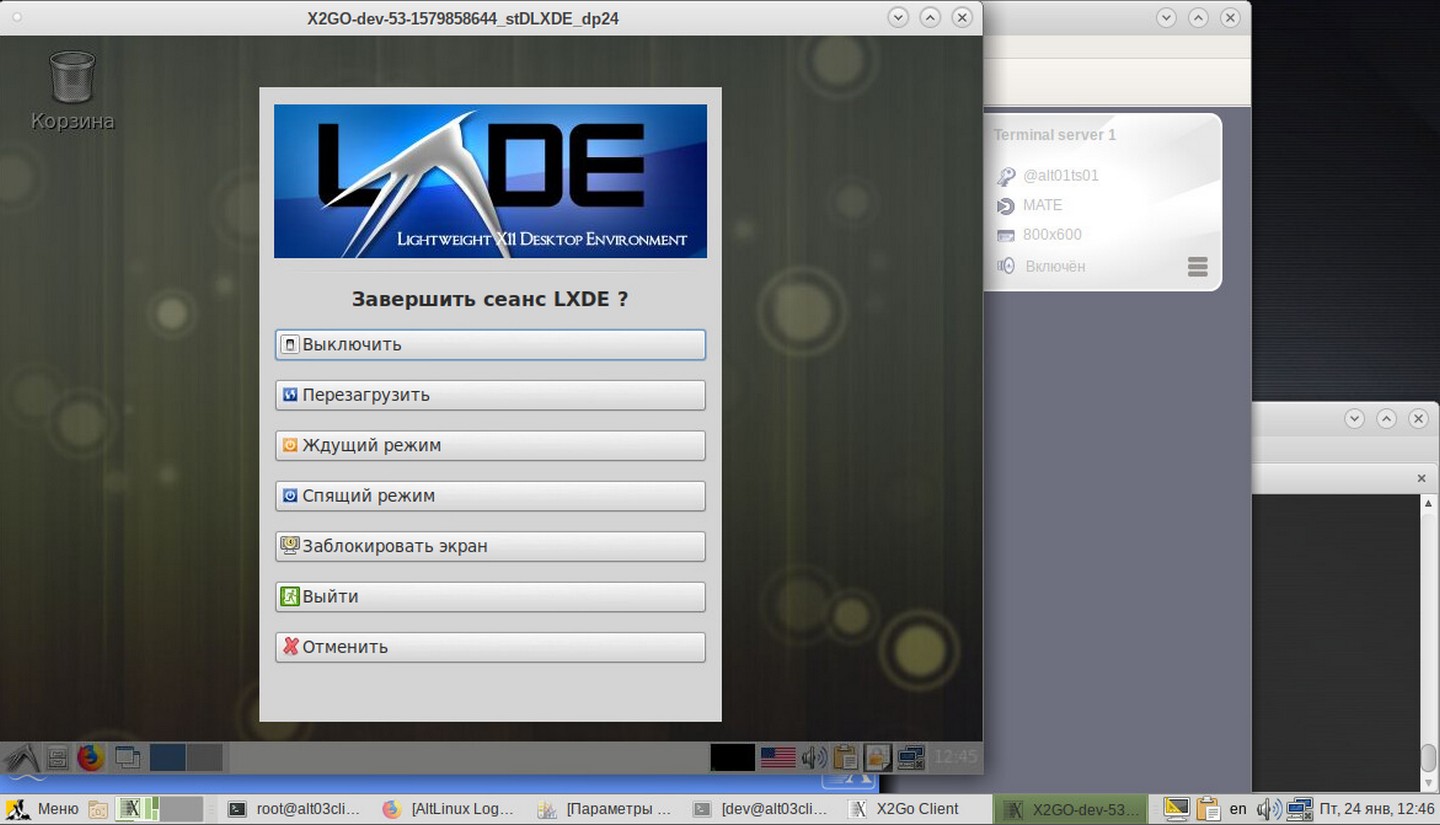Click Выйти to log out
This screenshot has height=825, width=1440.
[490, 597]
